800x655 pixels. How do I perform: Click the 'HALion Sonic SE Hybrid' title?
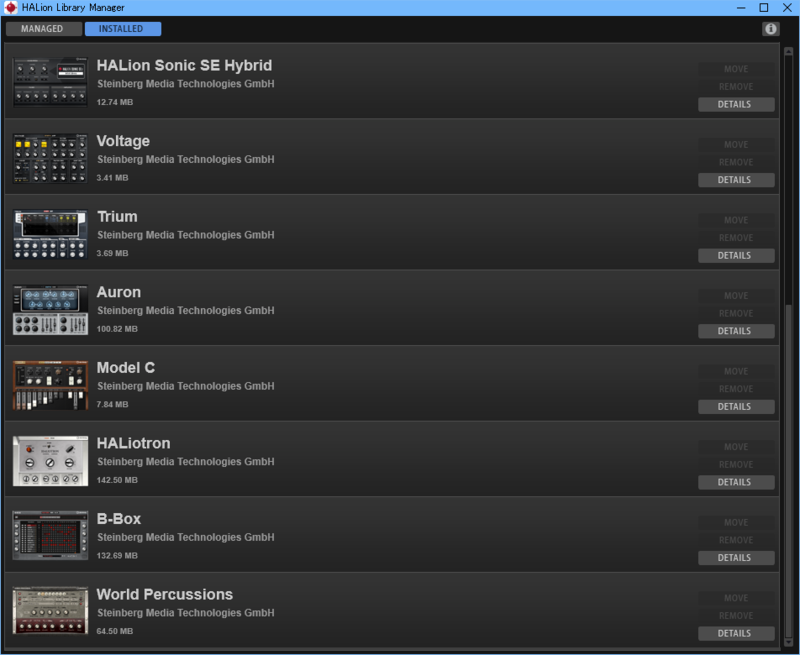point(184,65)
